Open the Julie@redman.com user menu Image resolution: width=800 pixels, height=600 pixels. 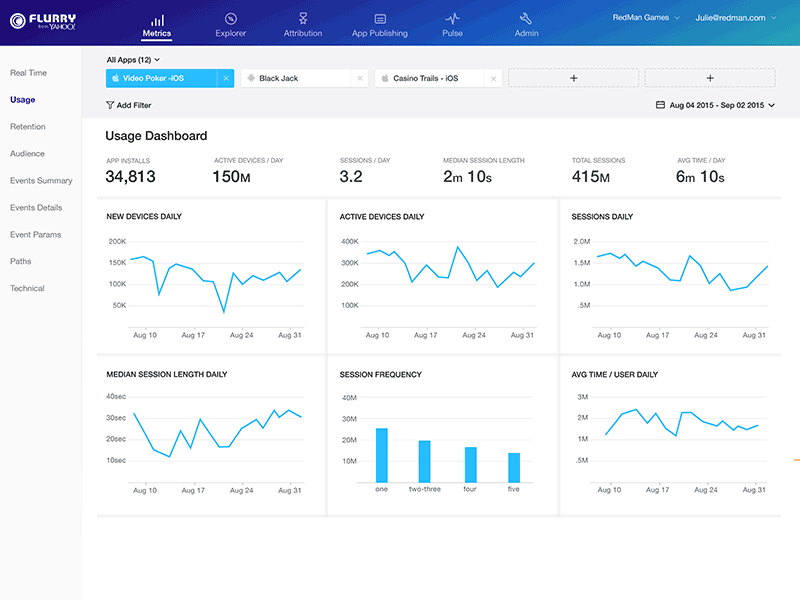tap(734, 17)
